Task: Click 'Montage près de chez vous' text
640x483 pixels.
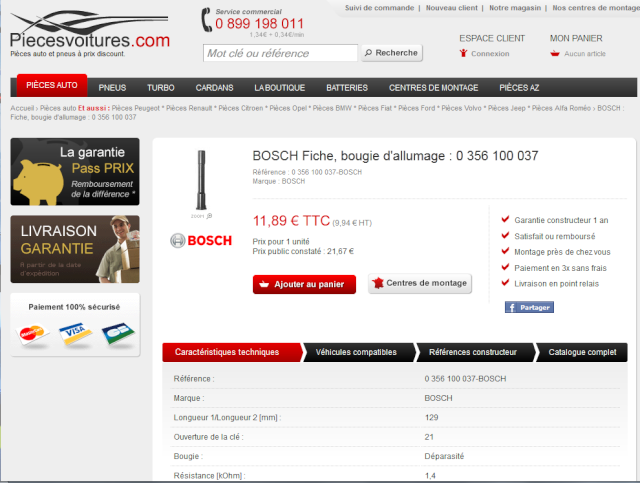Action: [x=562, y=252]
